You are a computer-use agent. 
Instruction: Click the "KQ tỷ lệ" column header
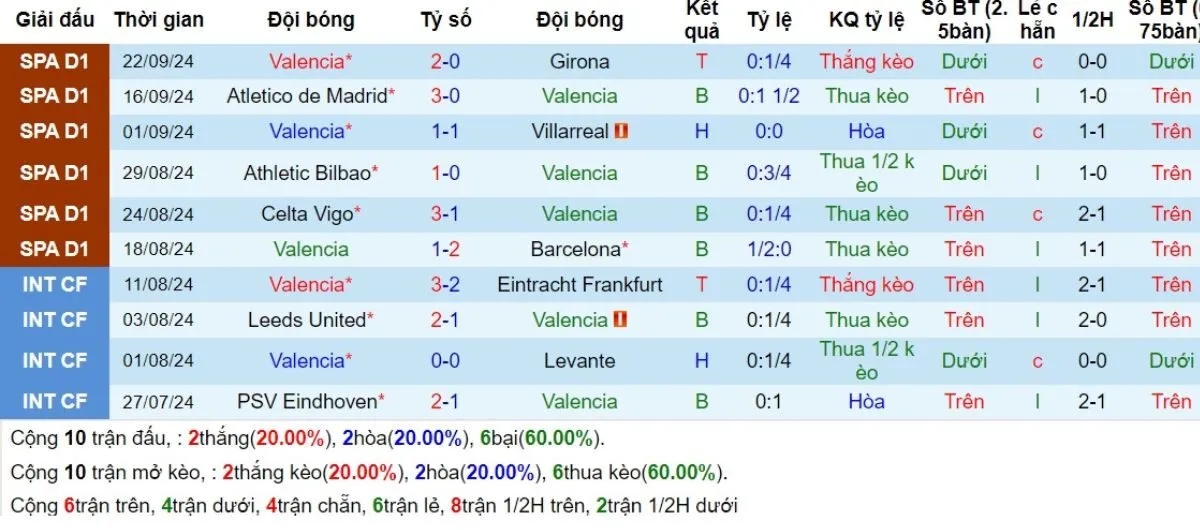[866, 20]
